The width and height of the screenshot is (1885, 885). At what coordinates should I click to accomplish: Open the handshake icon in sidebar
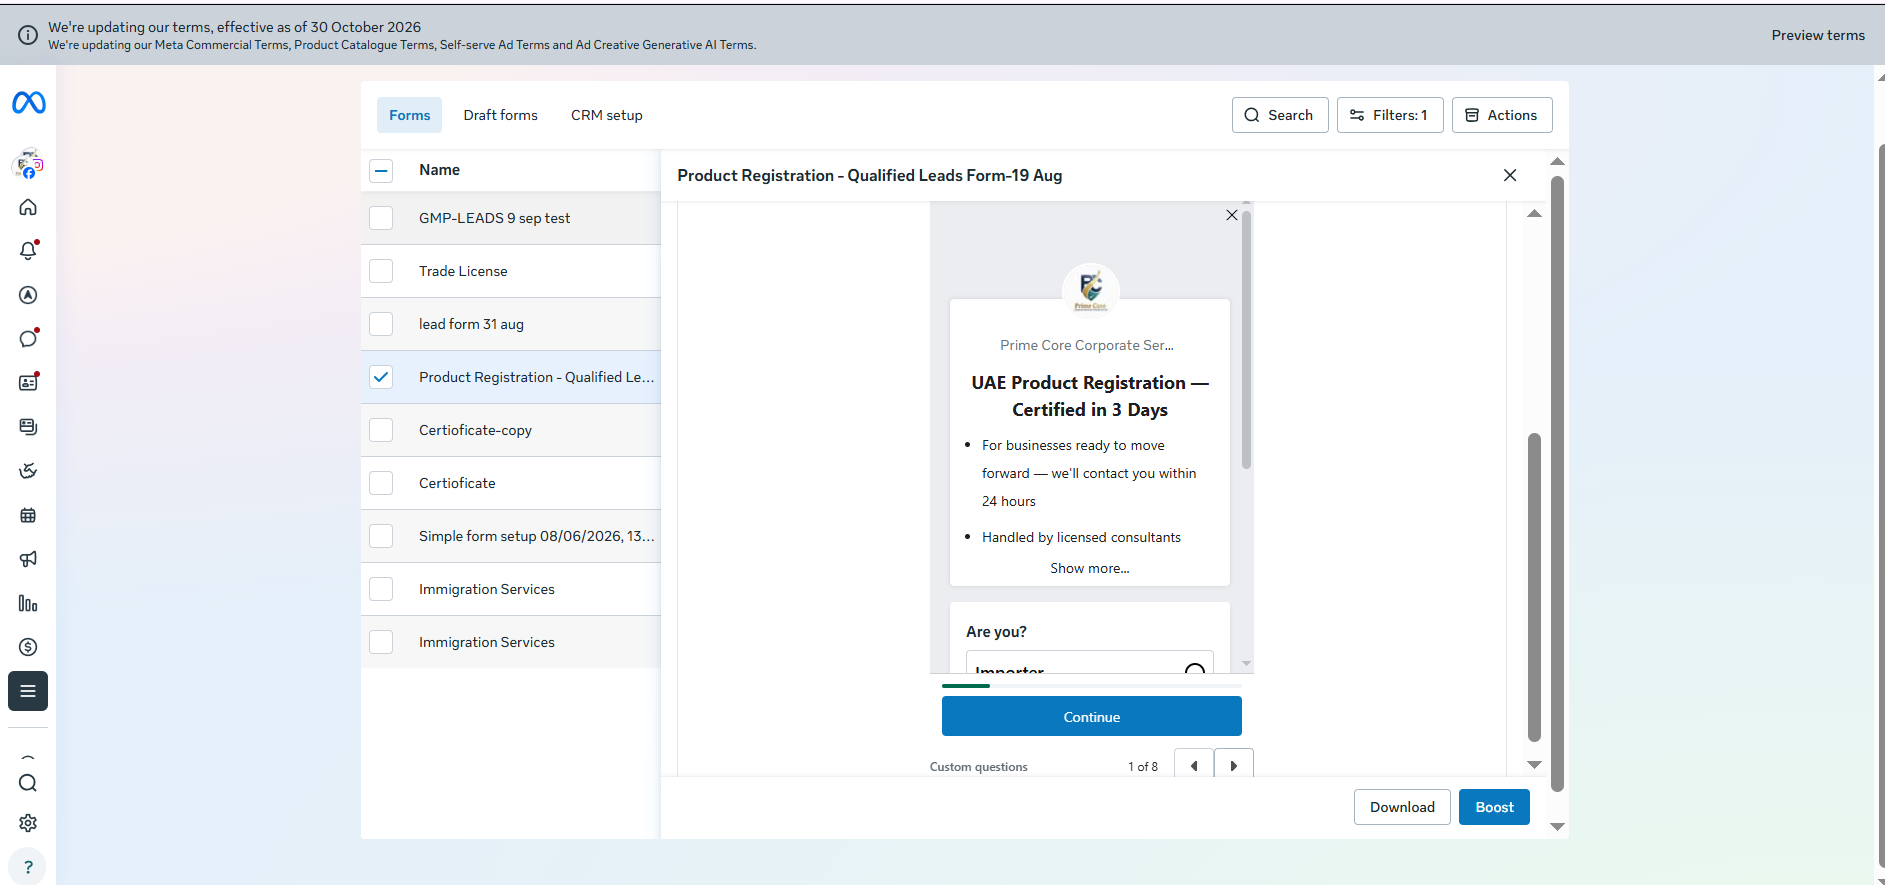pos(28,471)
